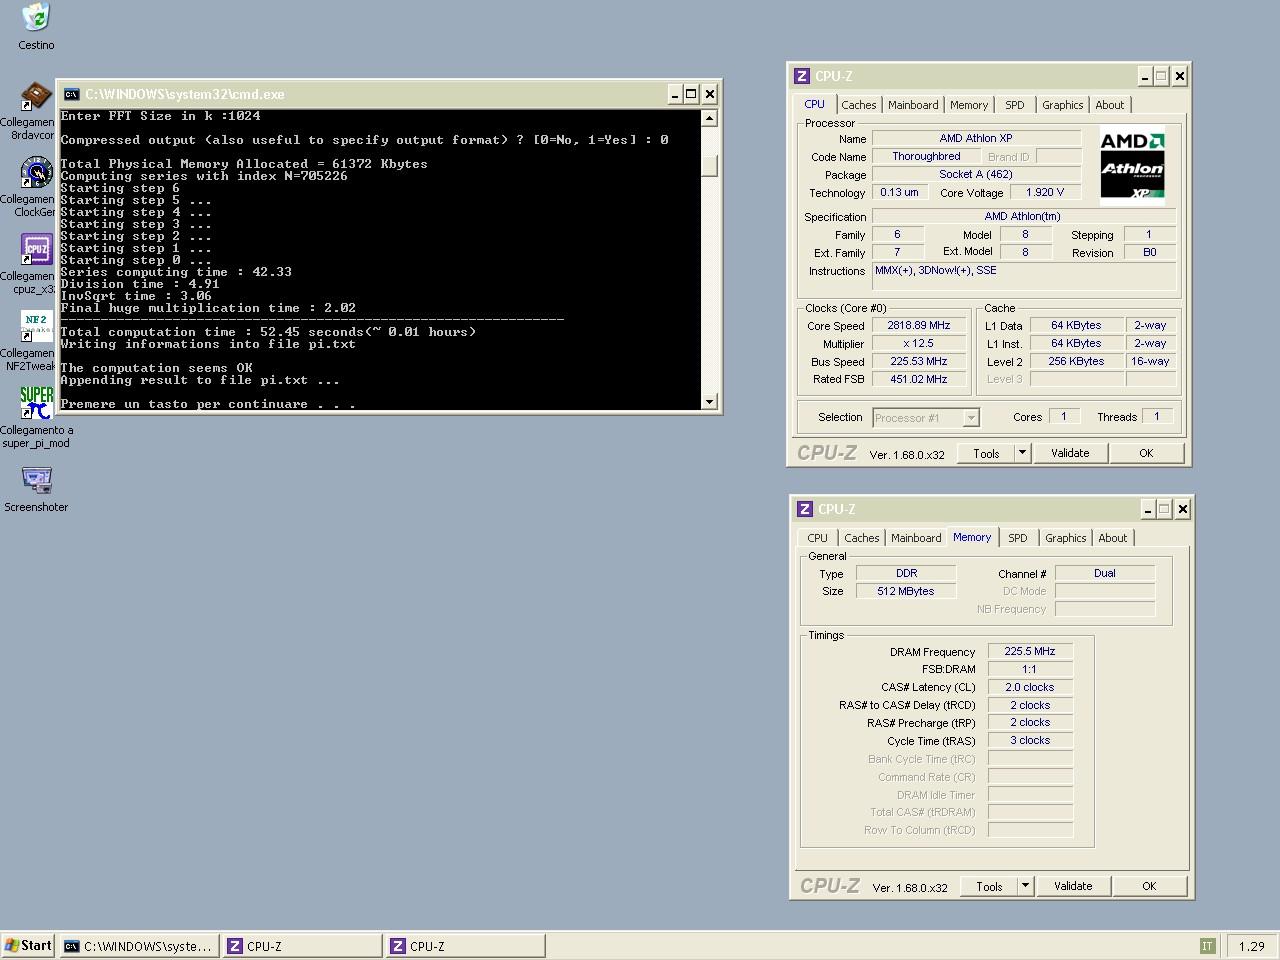Screen dimensions: 1280x960
Task: Click the FSB:DRAM value 1:1
Action: [x=1030, y=669]
